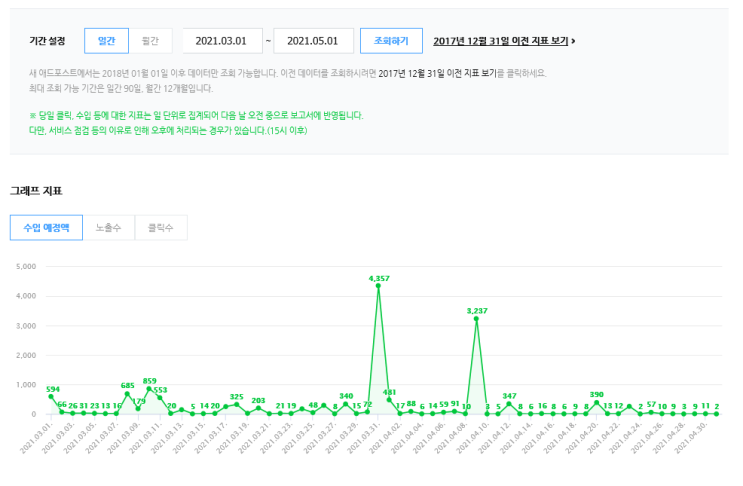Screen dimensions: 743x486
Task: Click the 347 data point
Action: (x=509, y=404)
